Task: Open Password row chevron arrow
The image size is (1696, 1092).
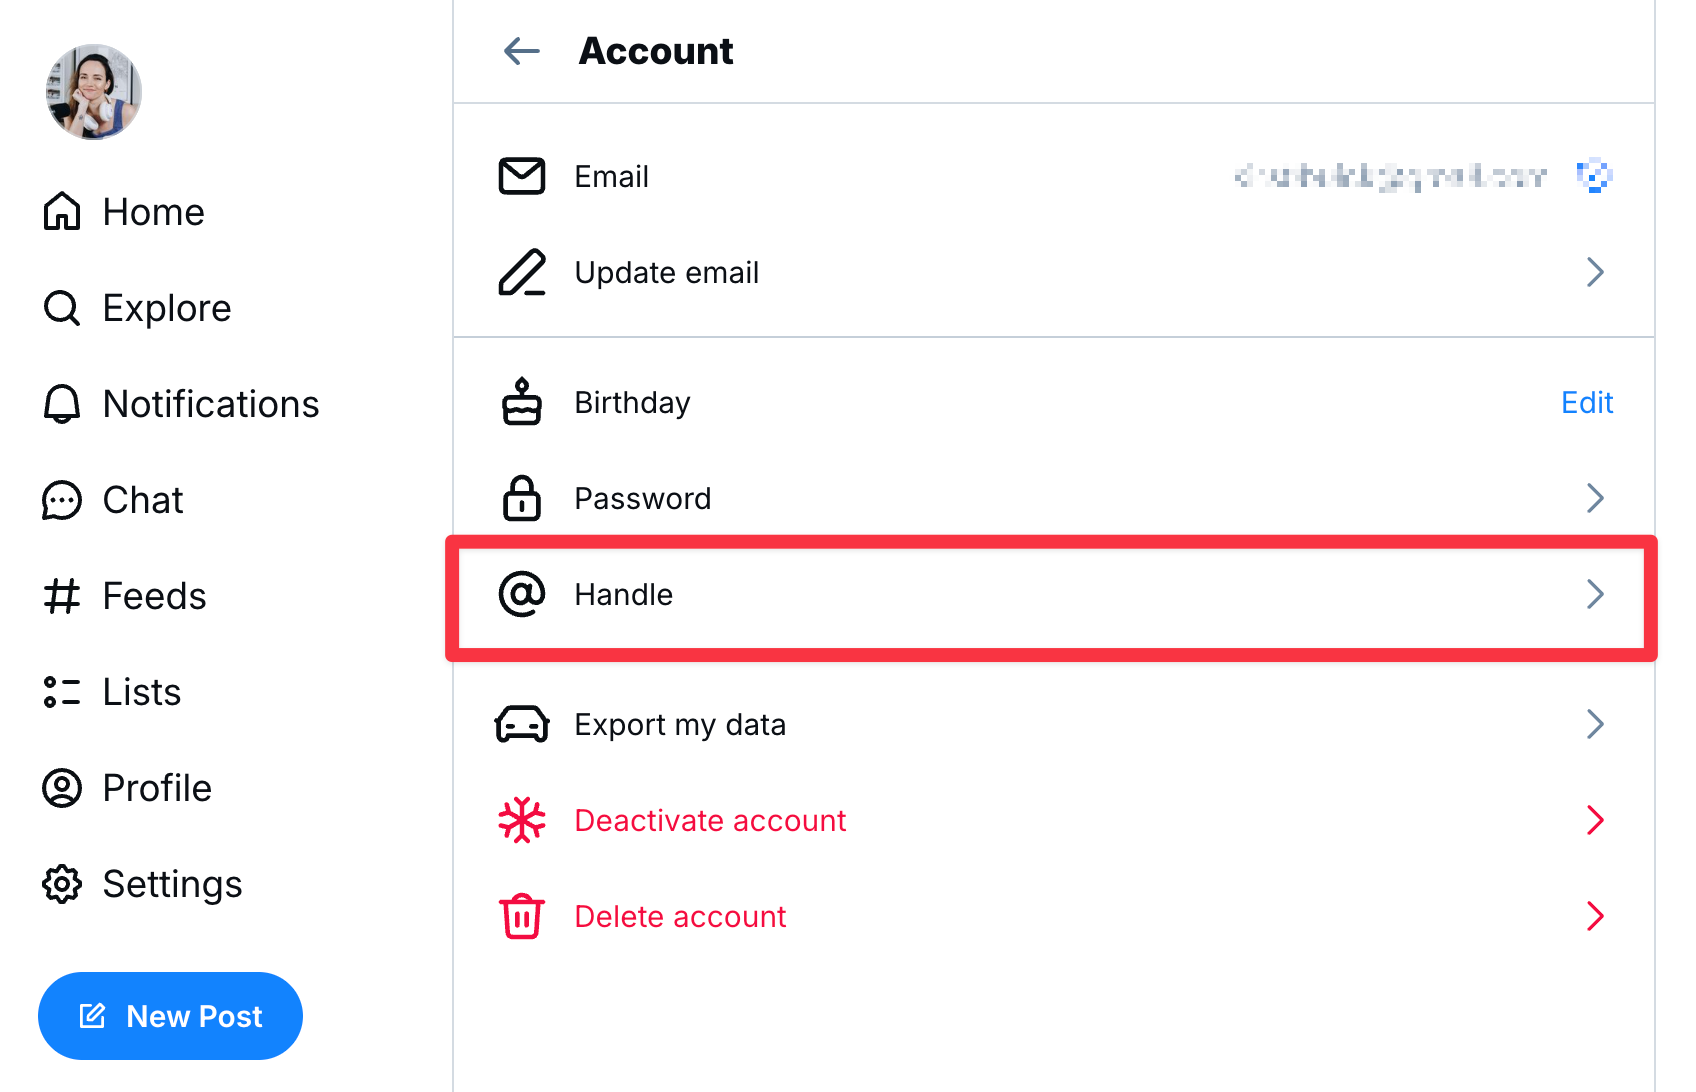Action: pyautogui.click(x=1594, y=498)
